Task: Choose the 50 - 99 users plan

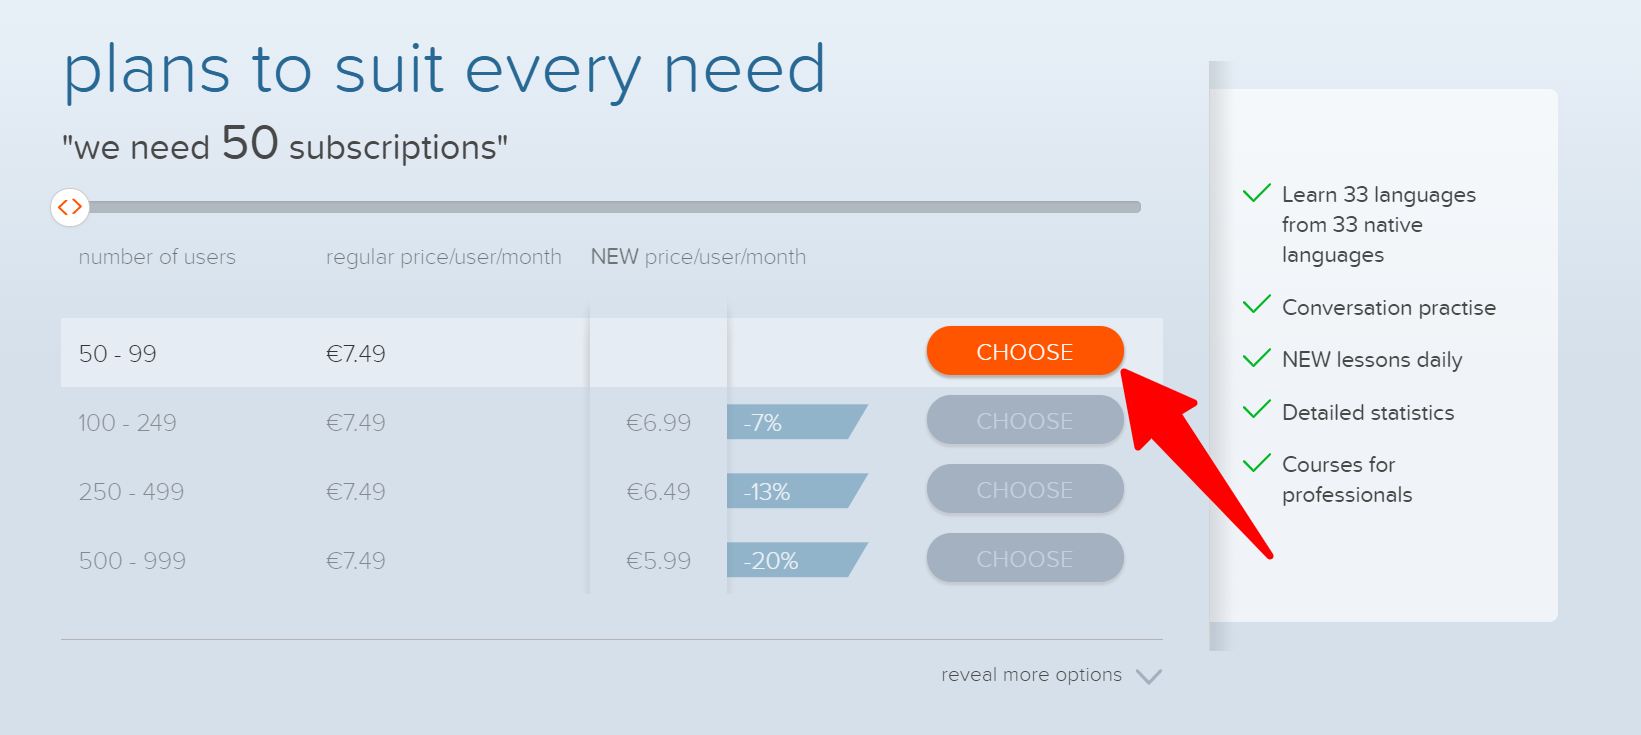Action: [x=1024, y=351]
